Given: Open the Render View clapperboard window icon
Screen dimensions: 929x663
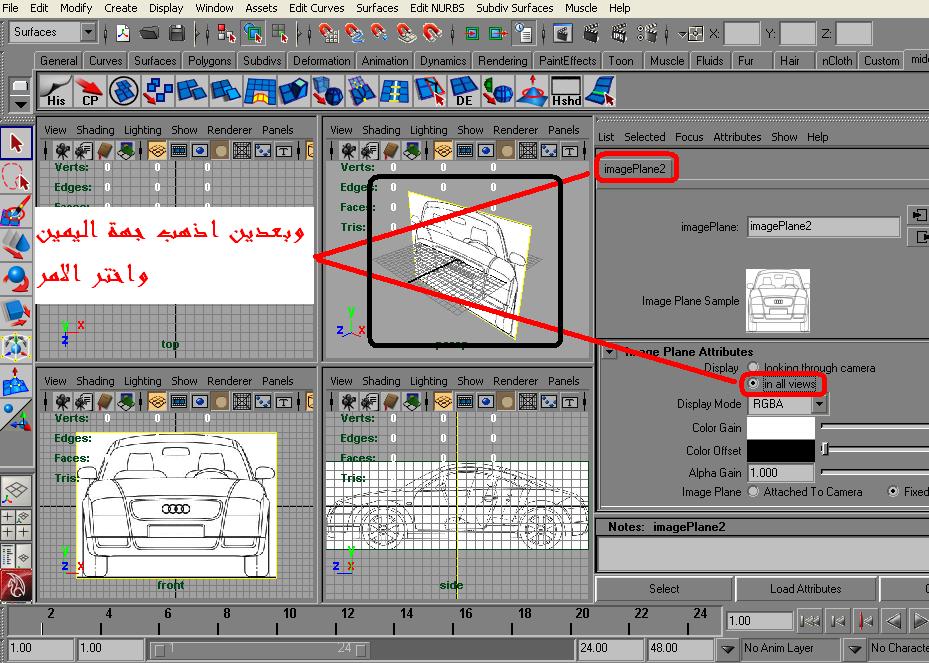Looking at the screenshot, I should coord(562,33).
